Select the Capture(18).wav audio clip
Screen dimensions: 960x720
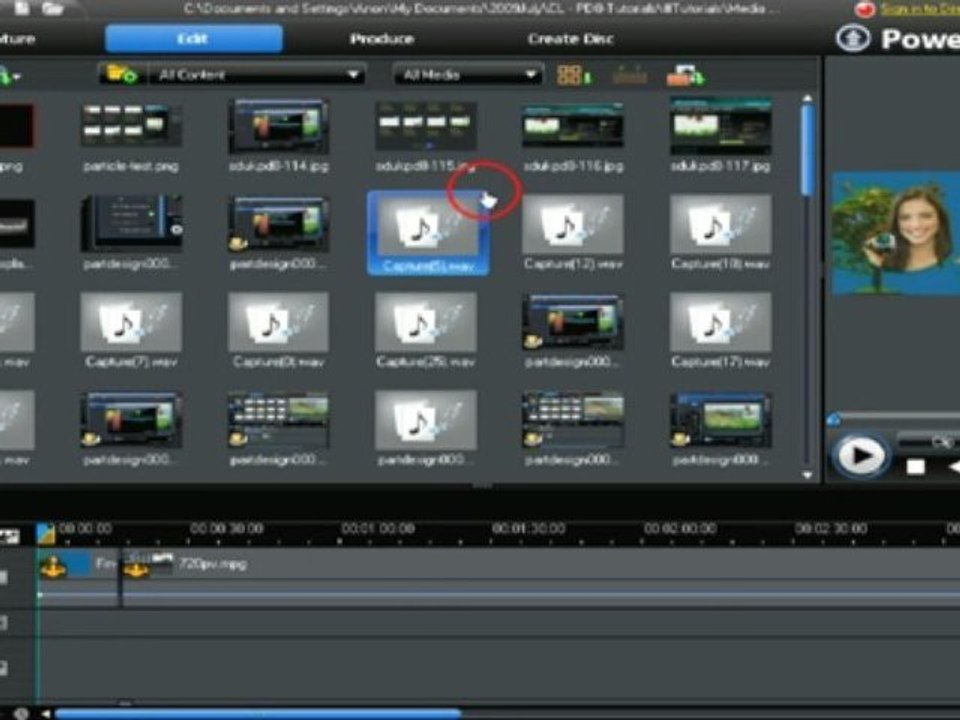tap(721, 224)
